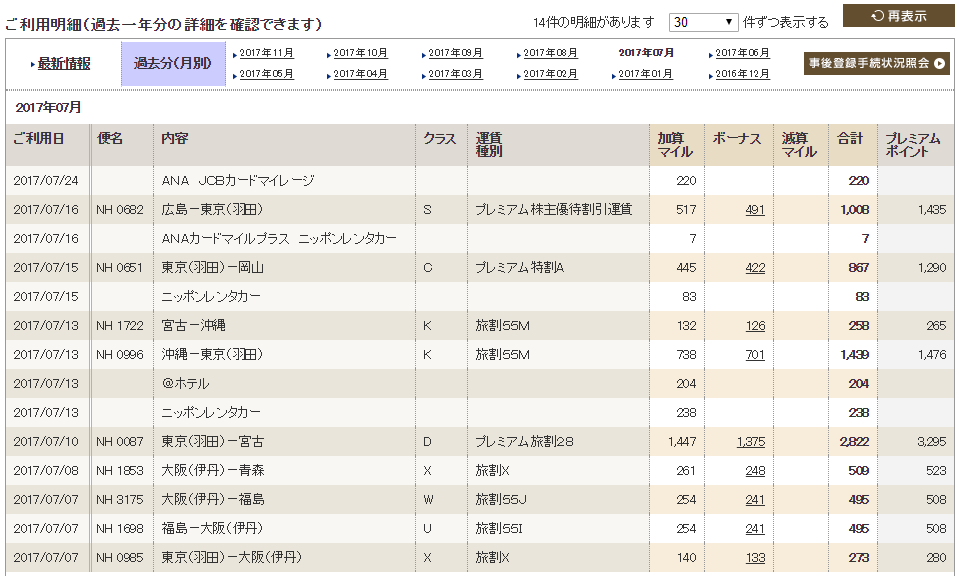959x576 pixels.
Task: Click bonus miles 133 link
Action: (755, 558)
